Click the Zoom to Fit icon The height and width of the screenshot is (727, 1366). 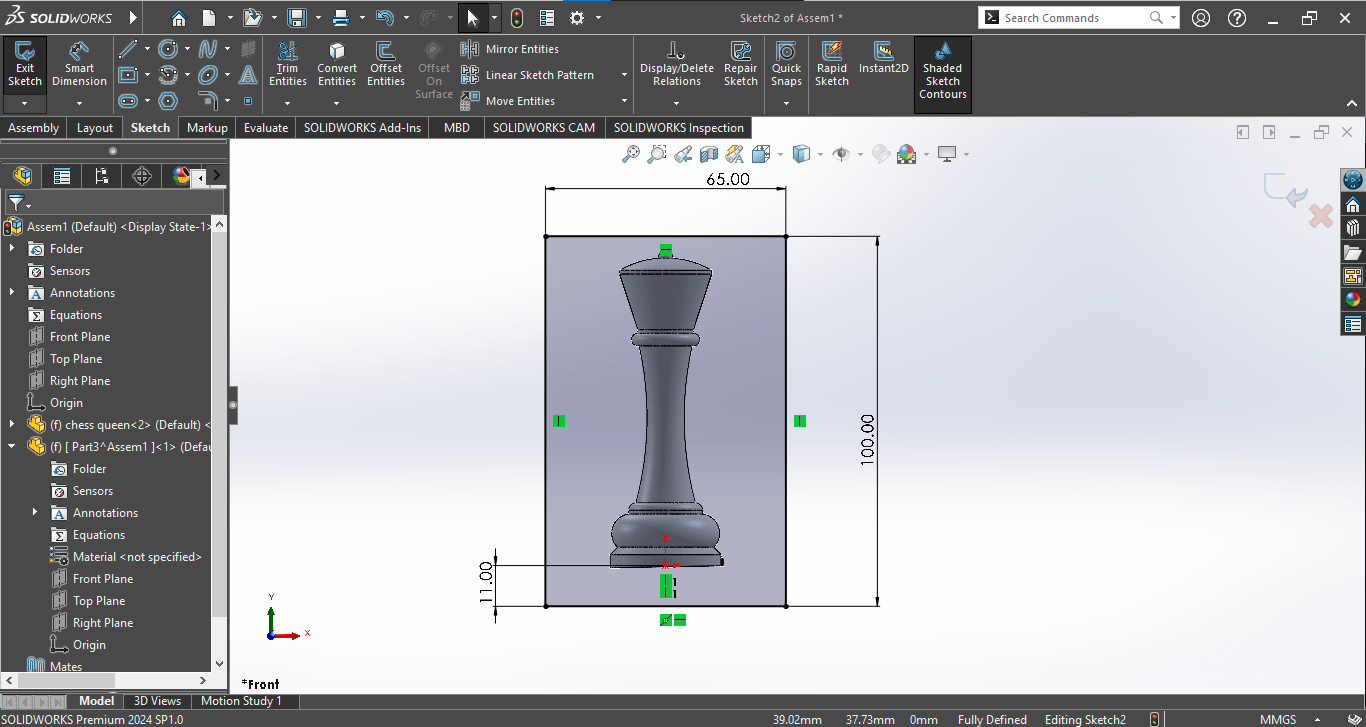pyautogui.click(x=631, y=154)
